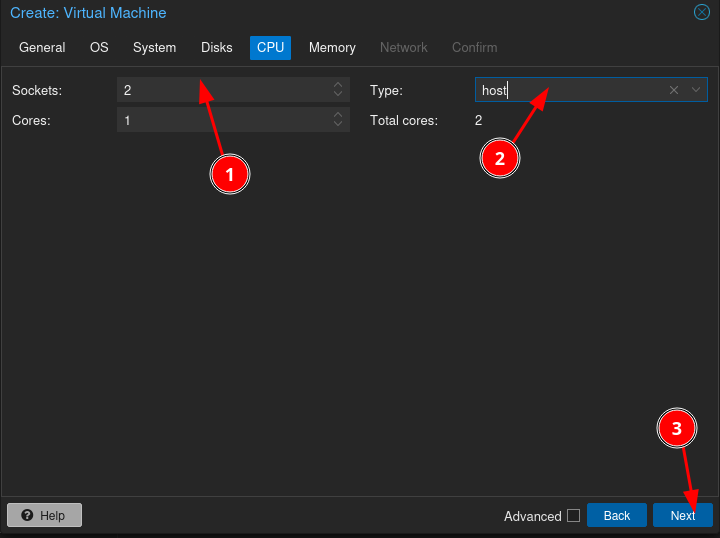
Task: Select the Disks tab
Action: point(216,48)
